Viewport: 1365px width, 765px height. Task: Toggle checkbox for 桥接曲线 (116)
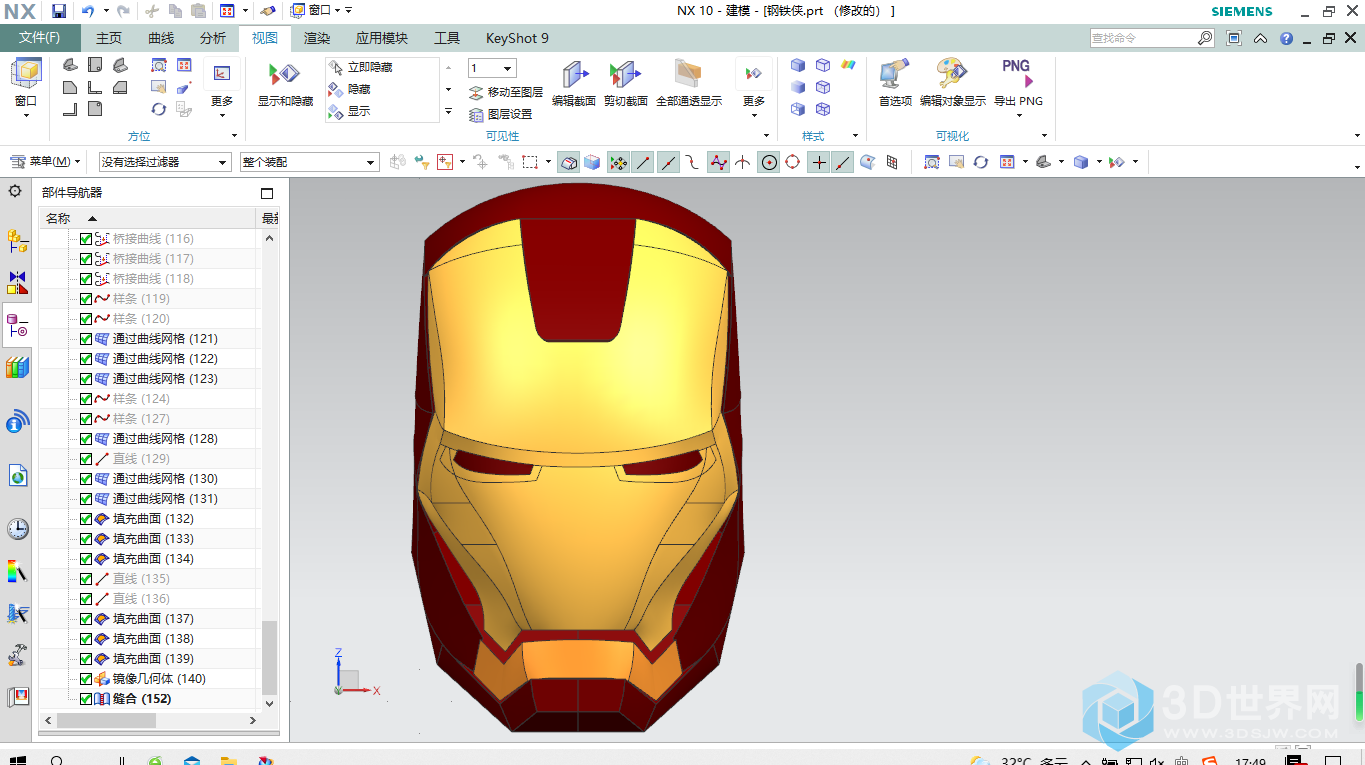(x=85, y=239)
